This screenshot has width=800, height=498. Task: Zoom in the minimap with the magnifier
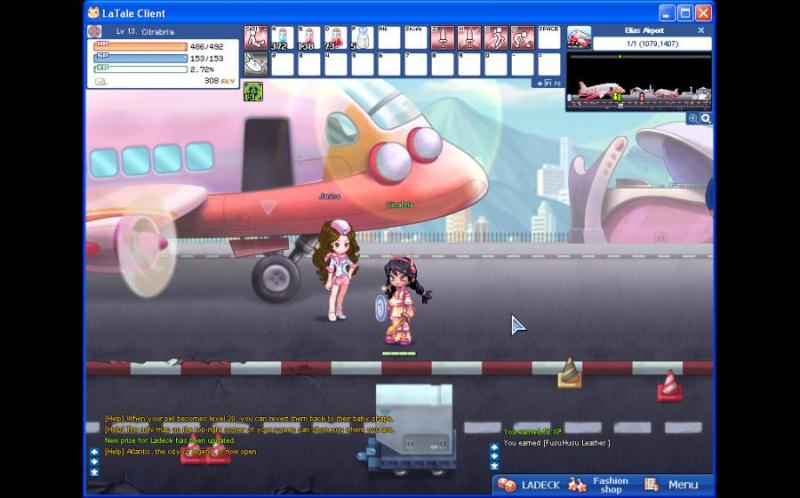[706, 118]
